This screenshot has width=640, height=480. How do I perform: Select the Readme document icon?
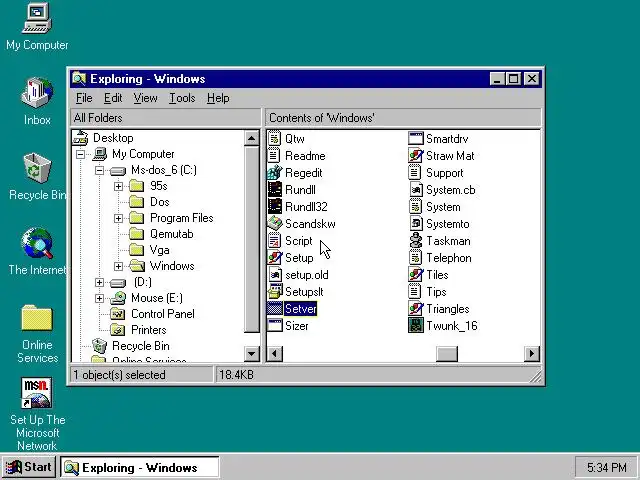pyautogui.click(x=274, y=156)
